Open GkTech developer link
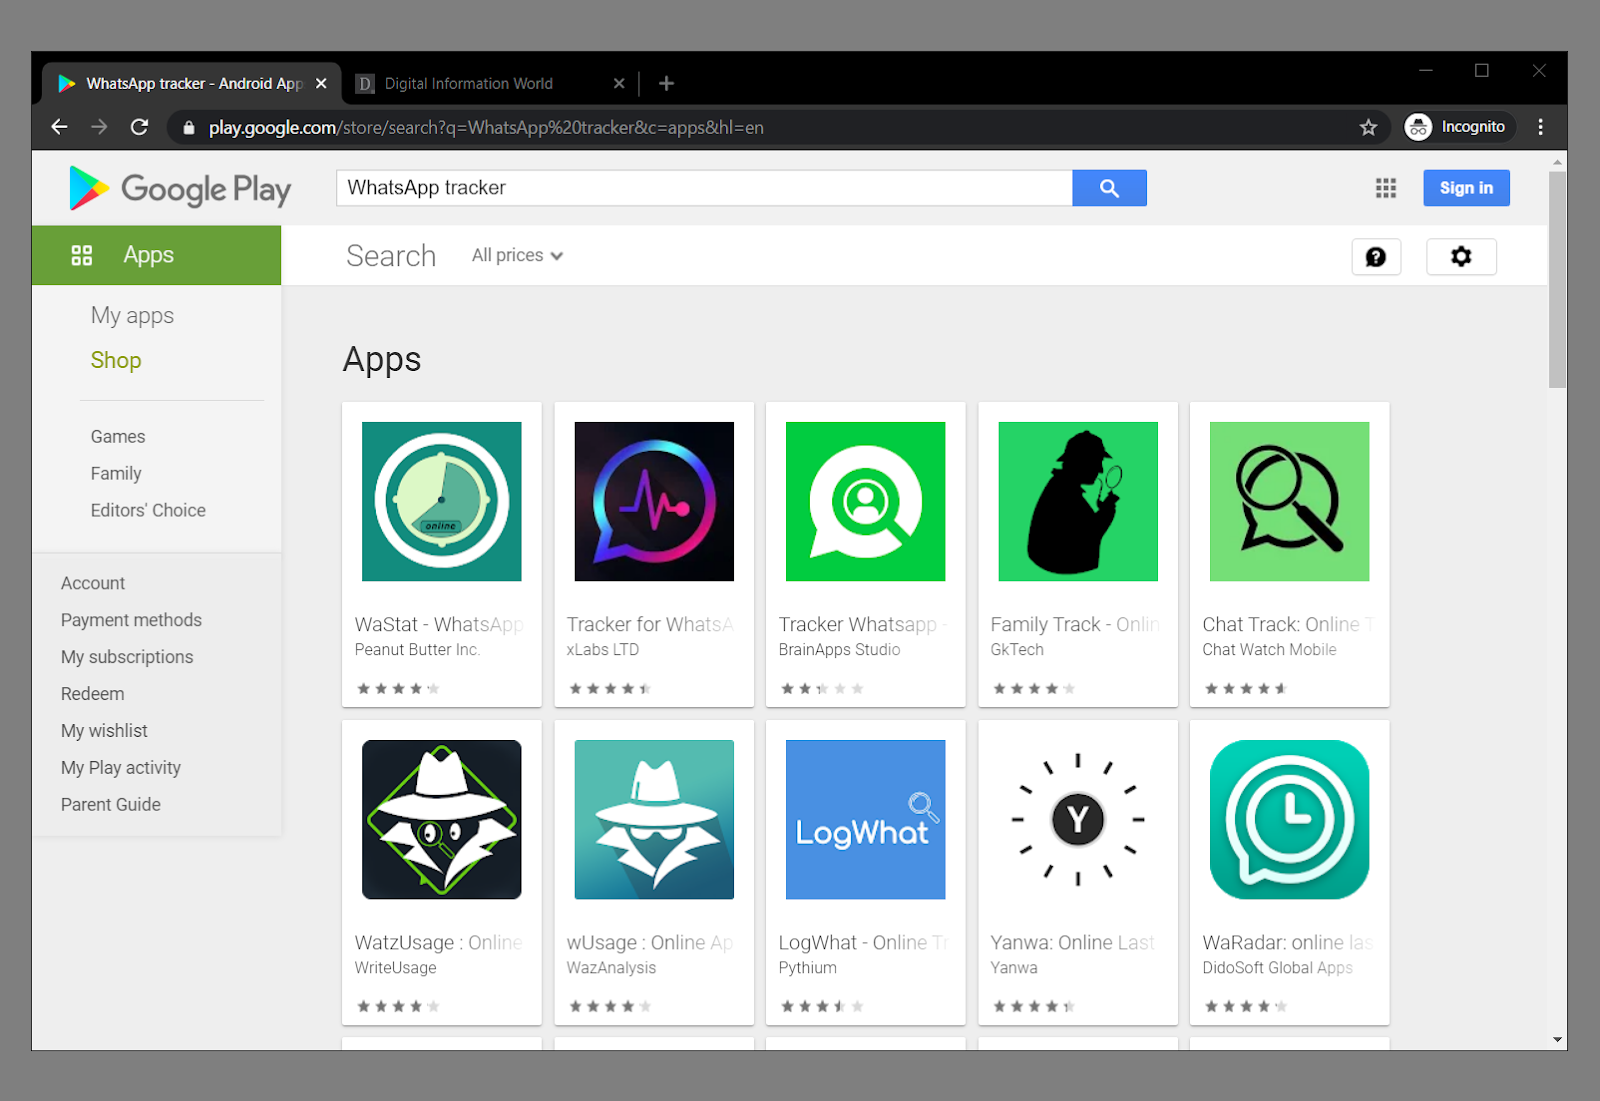This screenshot has height=1101, width=1600. (x=1017, y=650)
